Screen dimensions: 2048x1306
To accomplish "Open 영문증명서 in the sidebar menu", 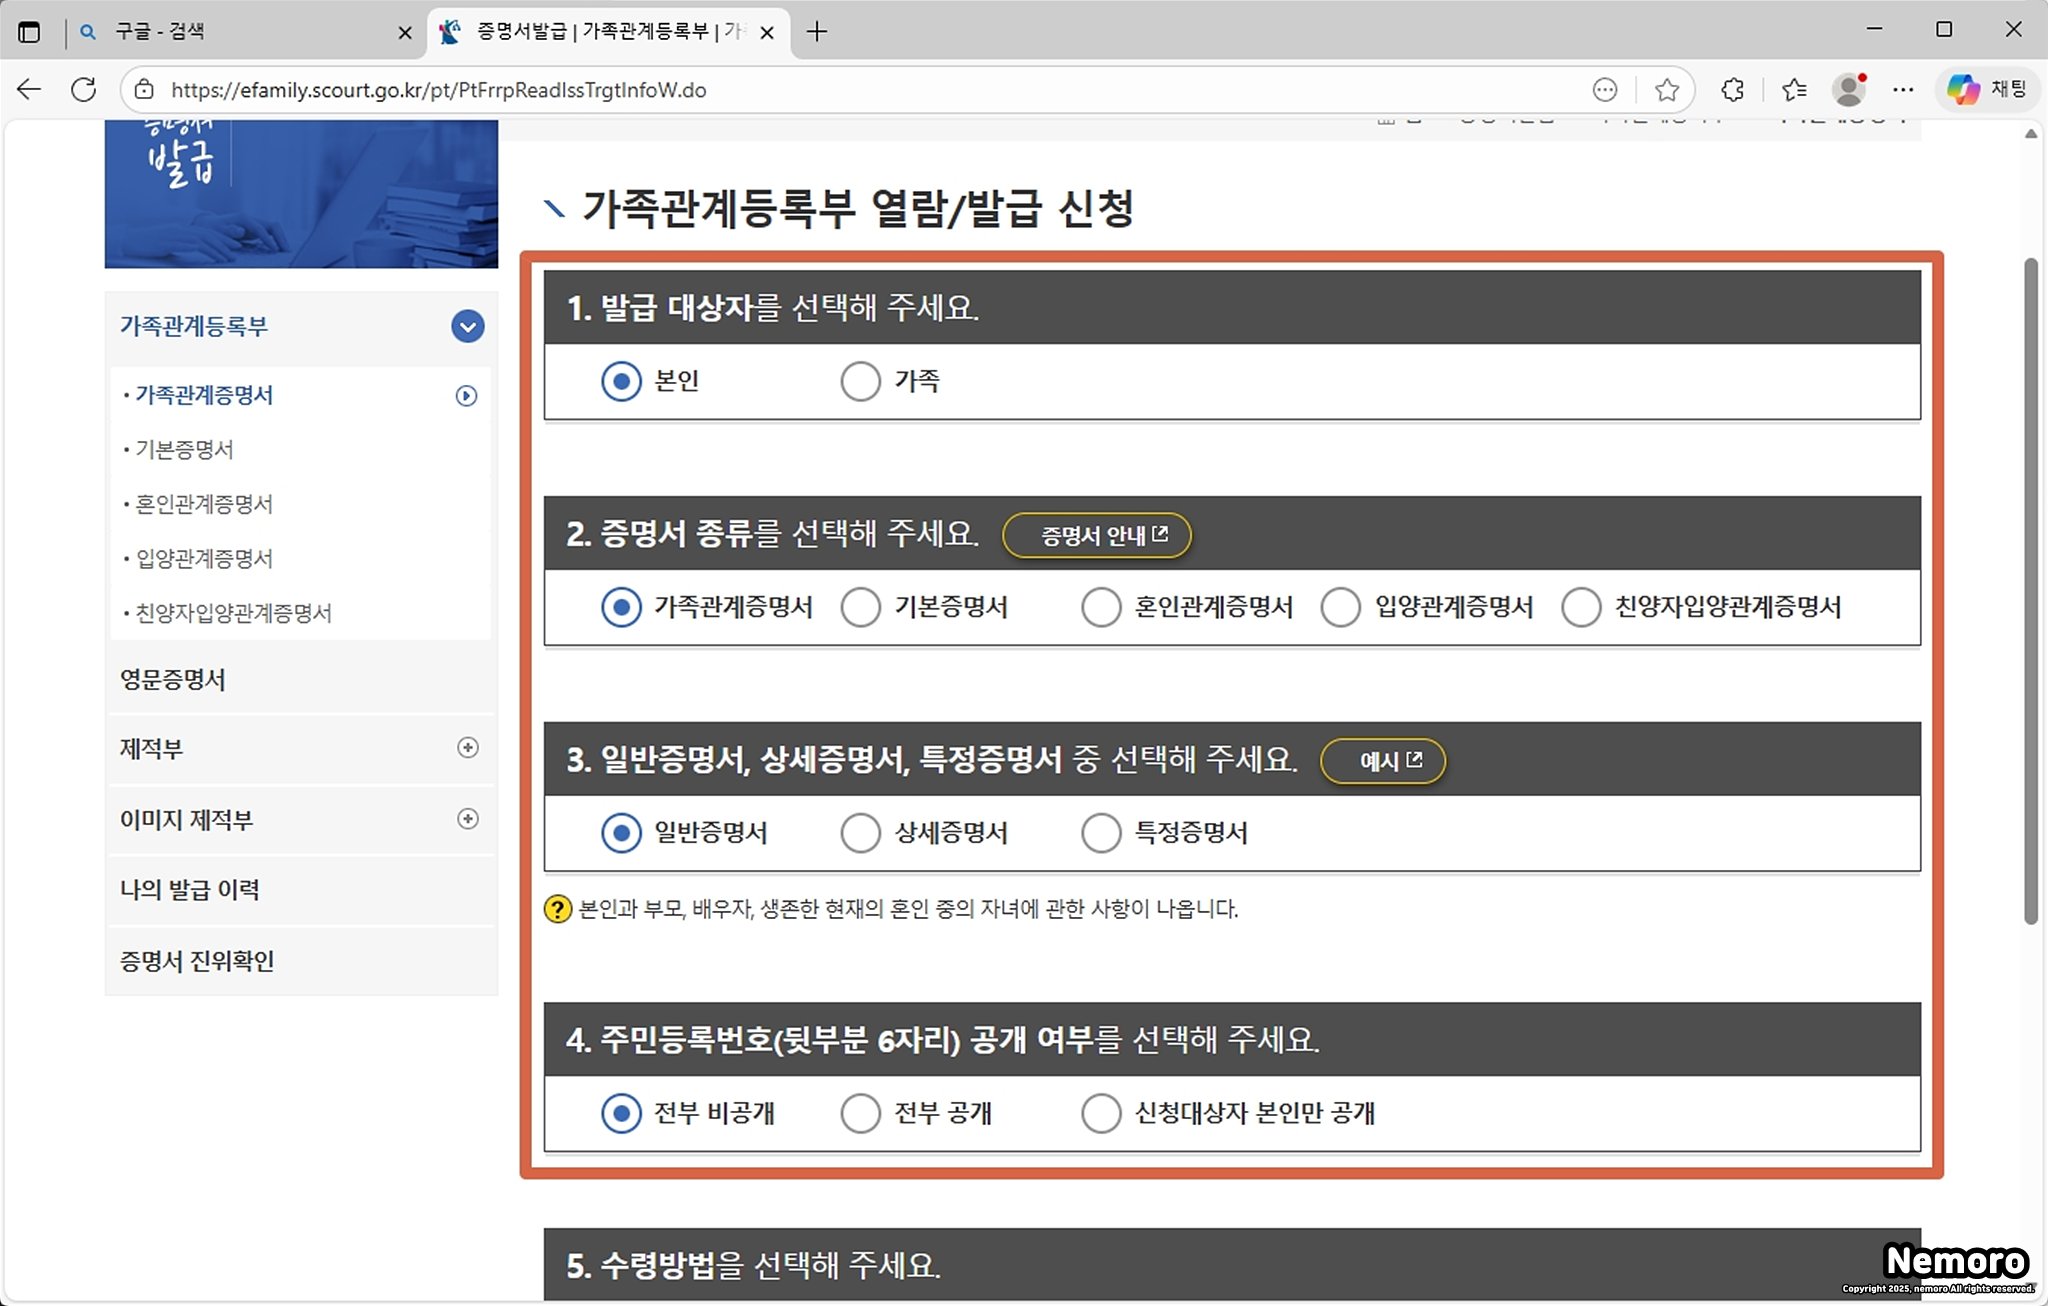I will (173, 680).
